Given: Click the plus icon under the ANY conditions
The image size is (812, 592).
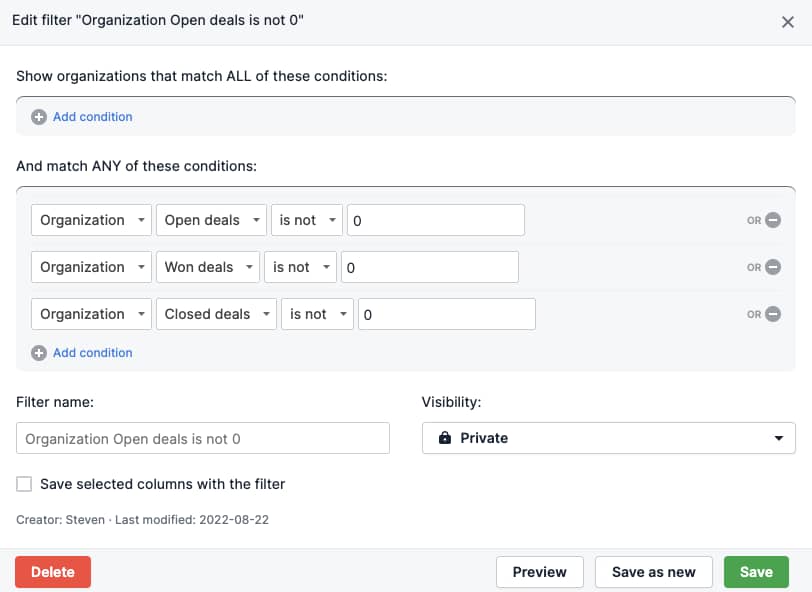Looking at the screenshot, I should pos(38,353).
